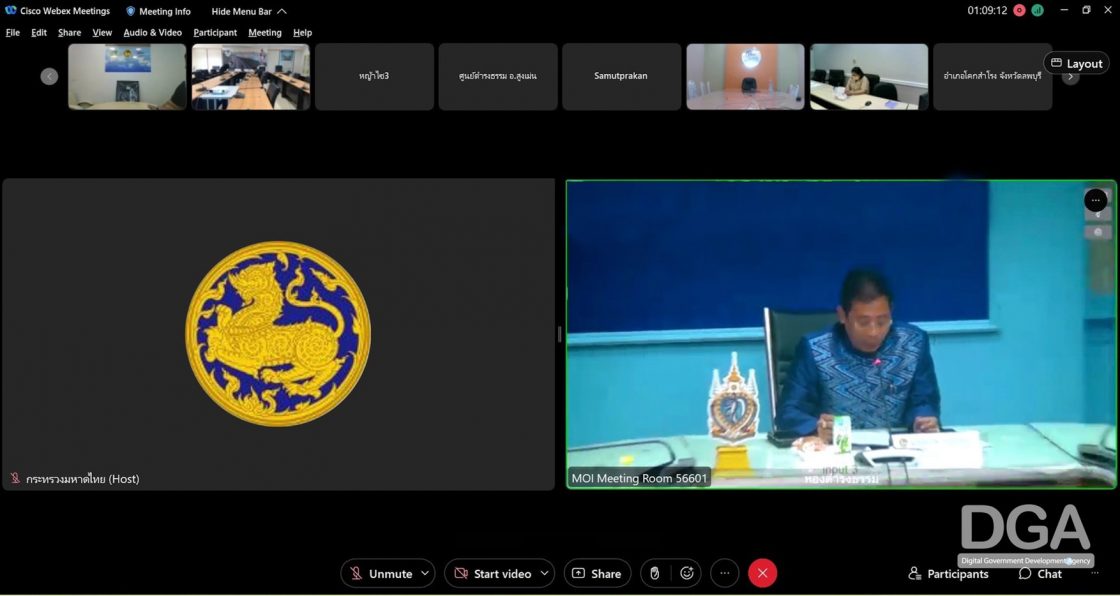Select the Samutprakan participant tile

(x=621, y=76)
